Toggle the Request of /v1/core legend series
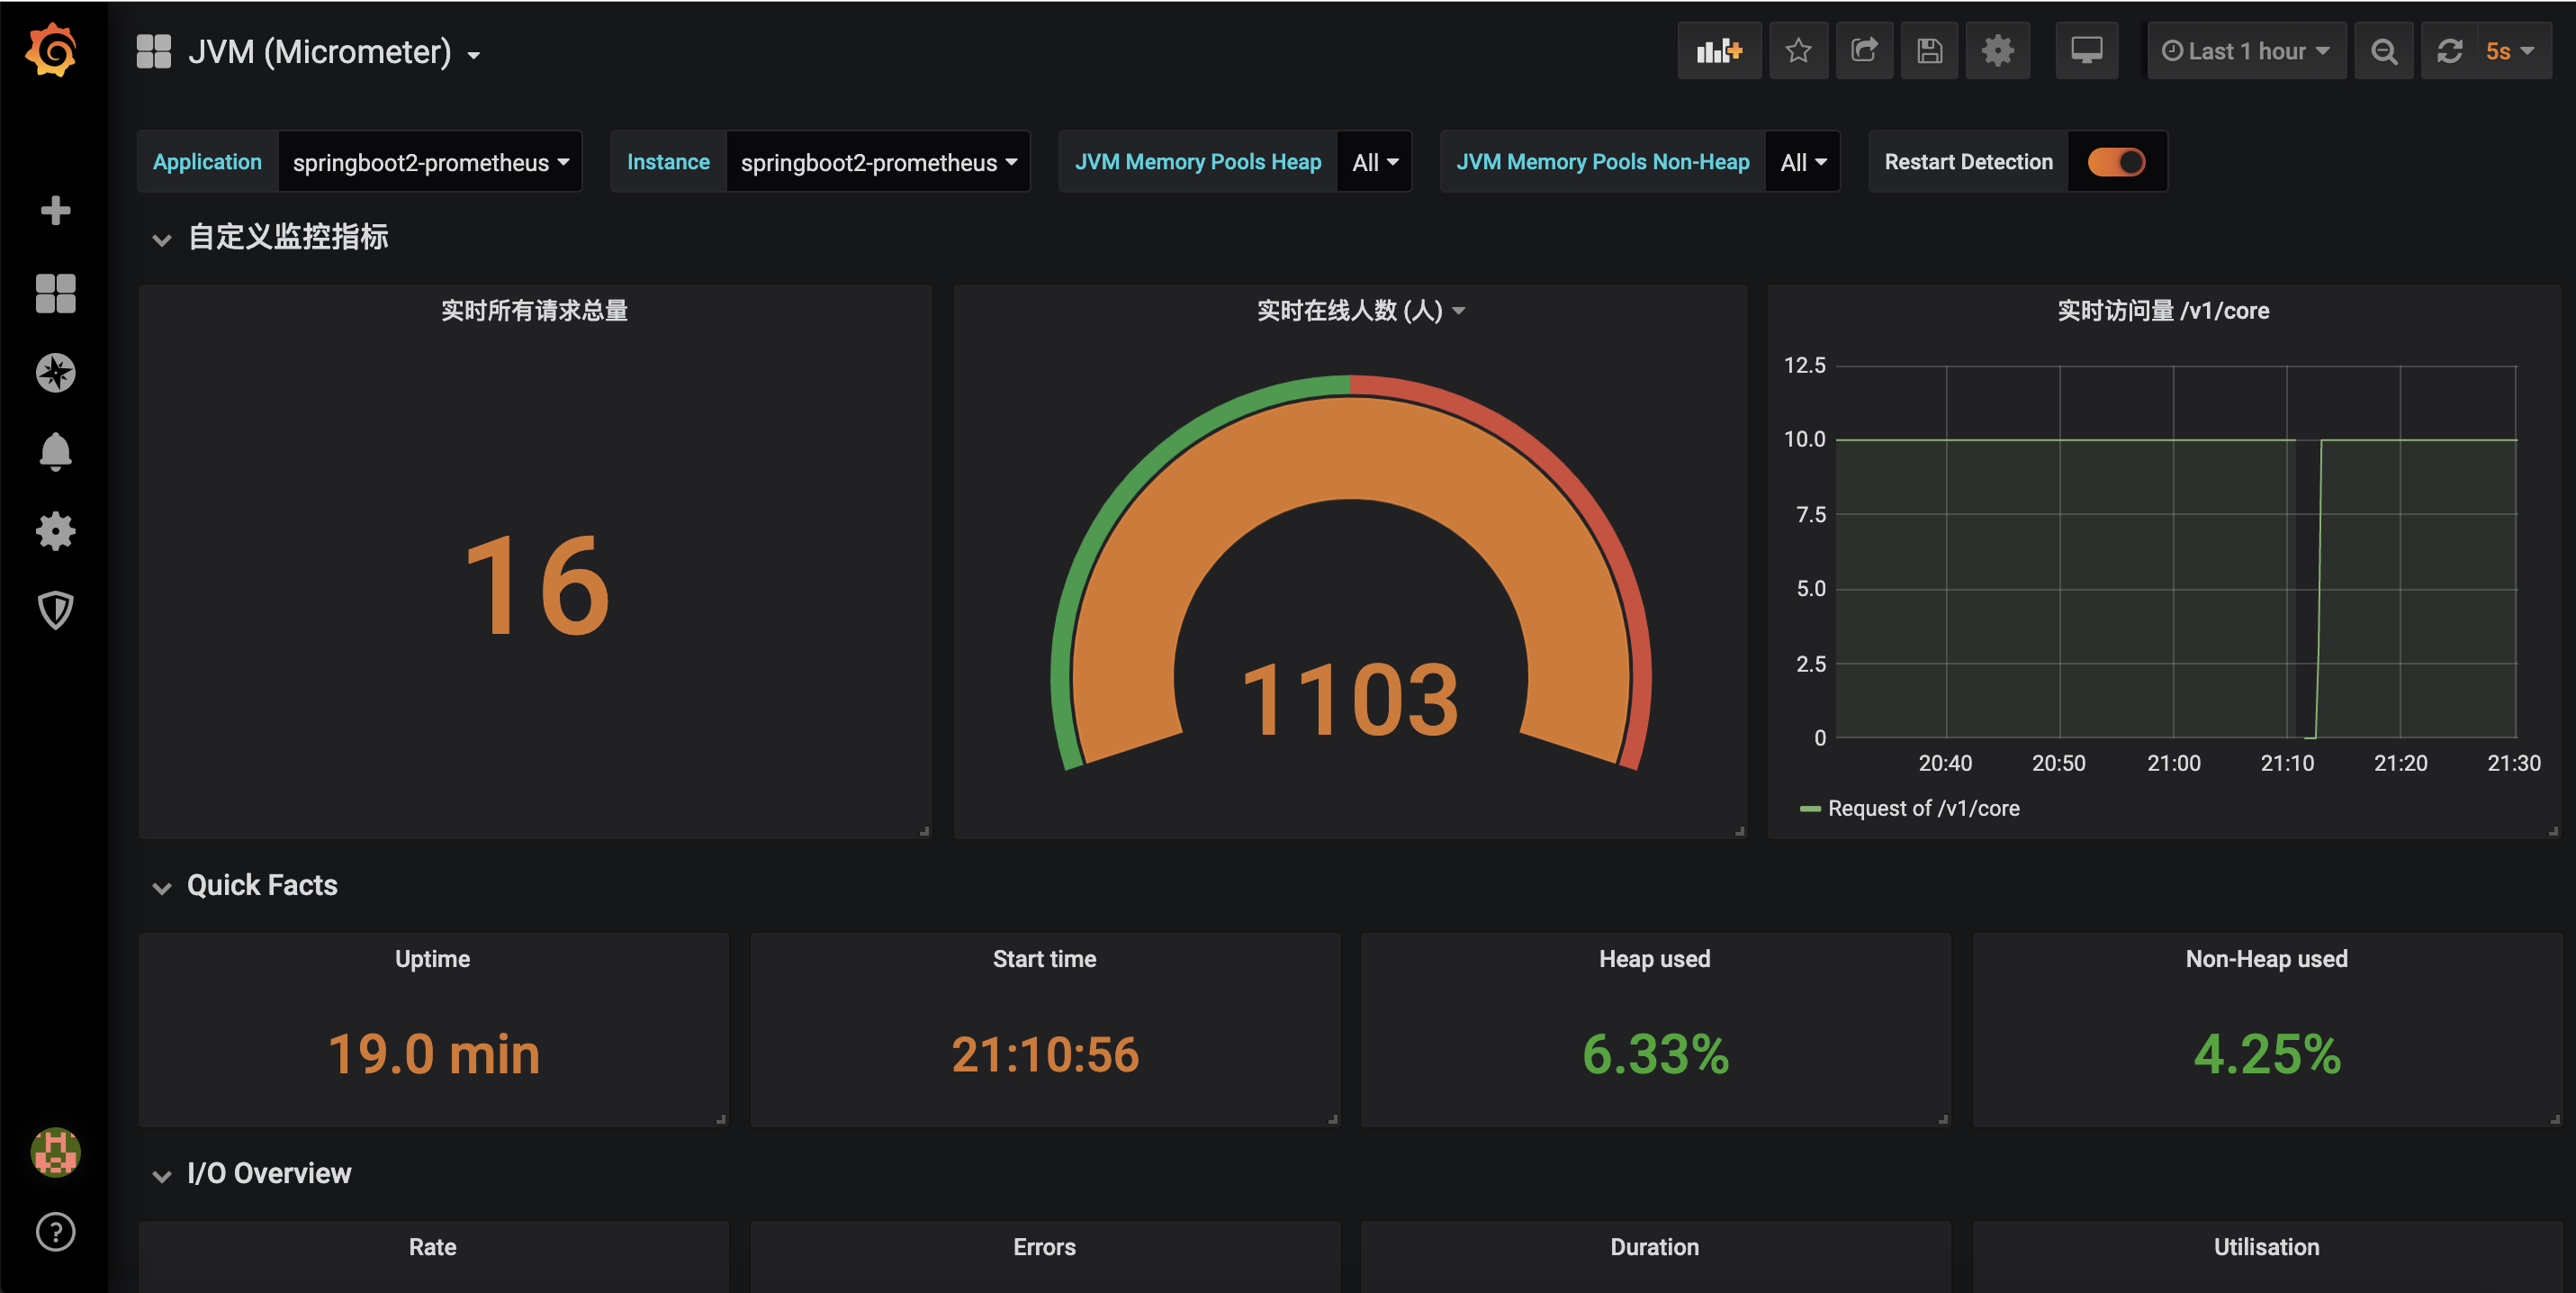2576x1293 pixels. pos(1923,808)
